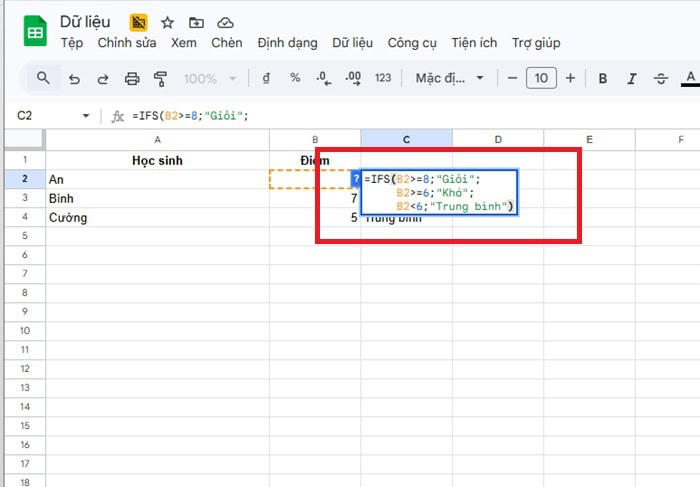Redo the last undone action

[102, 78]
